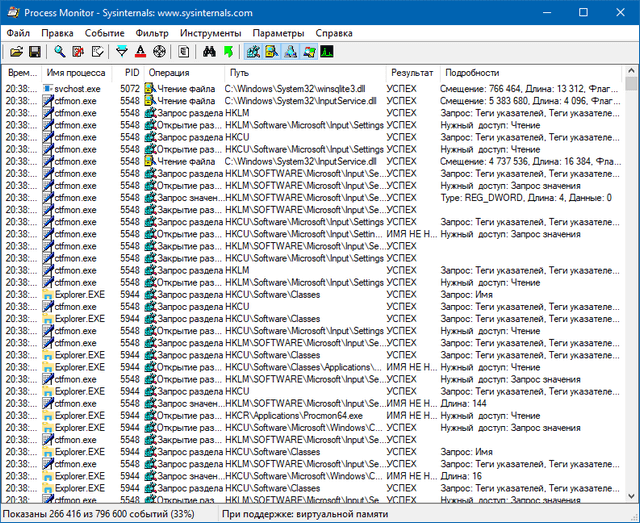Click the Open log file toolbar icon
The height and width of the screenshot is (523, 640).
[x=14, y=51]
